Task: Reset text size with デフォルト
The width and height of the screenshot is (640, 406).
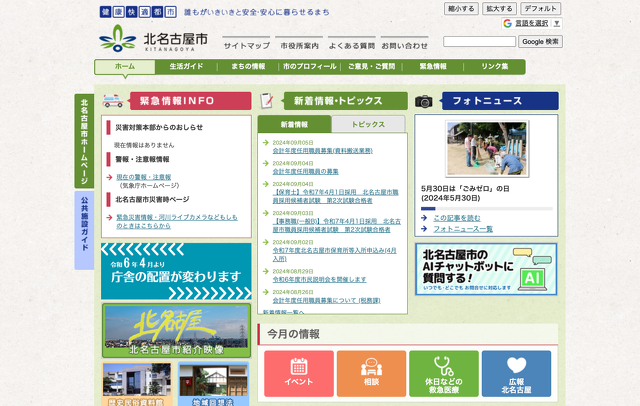Action: [540, 8]
